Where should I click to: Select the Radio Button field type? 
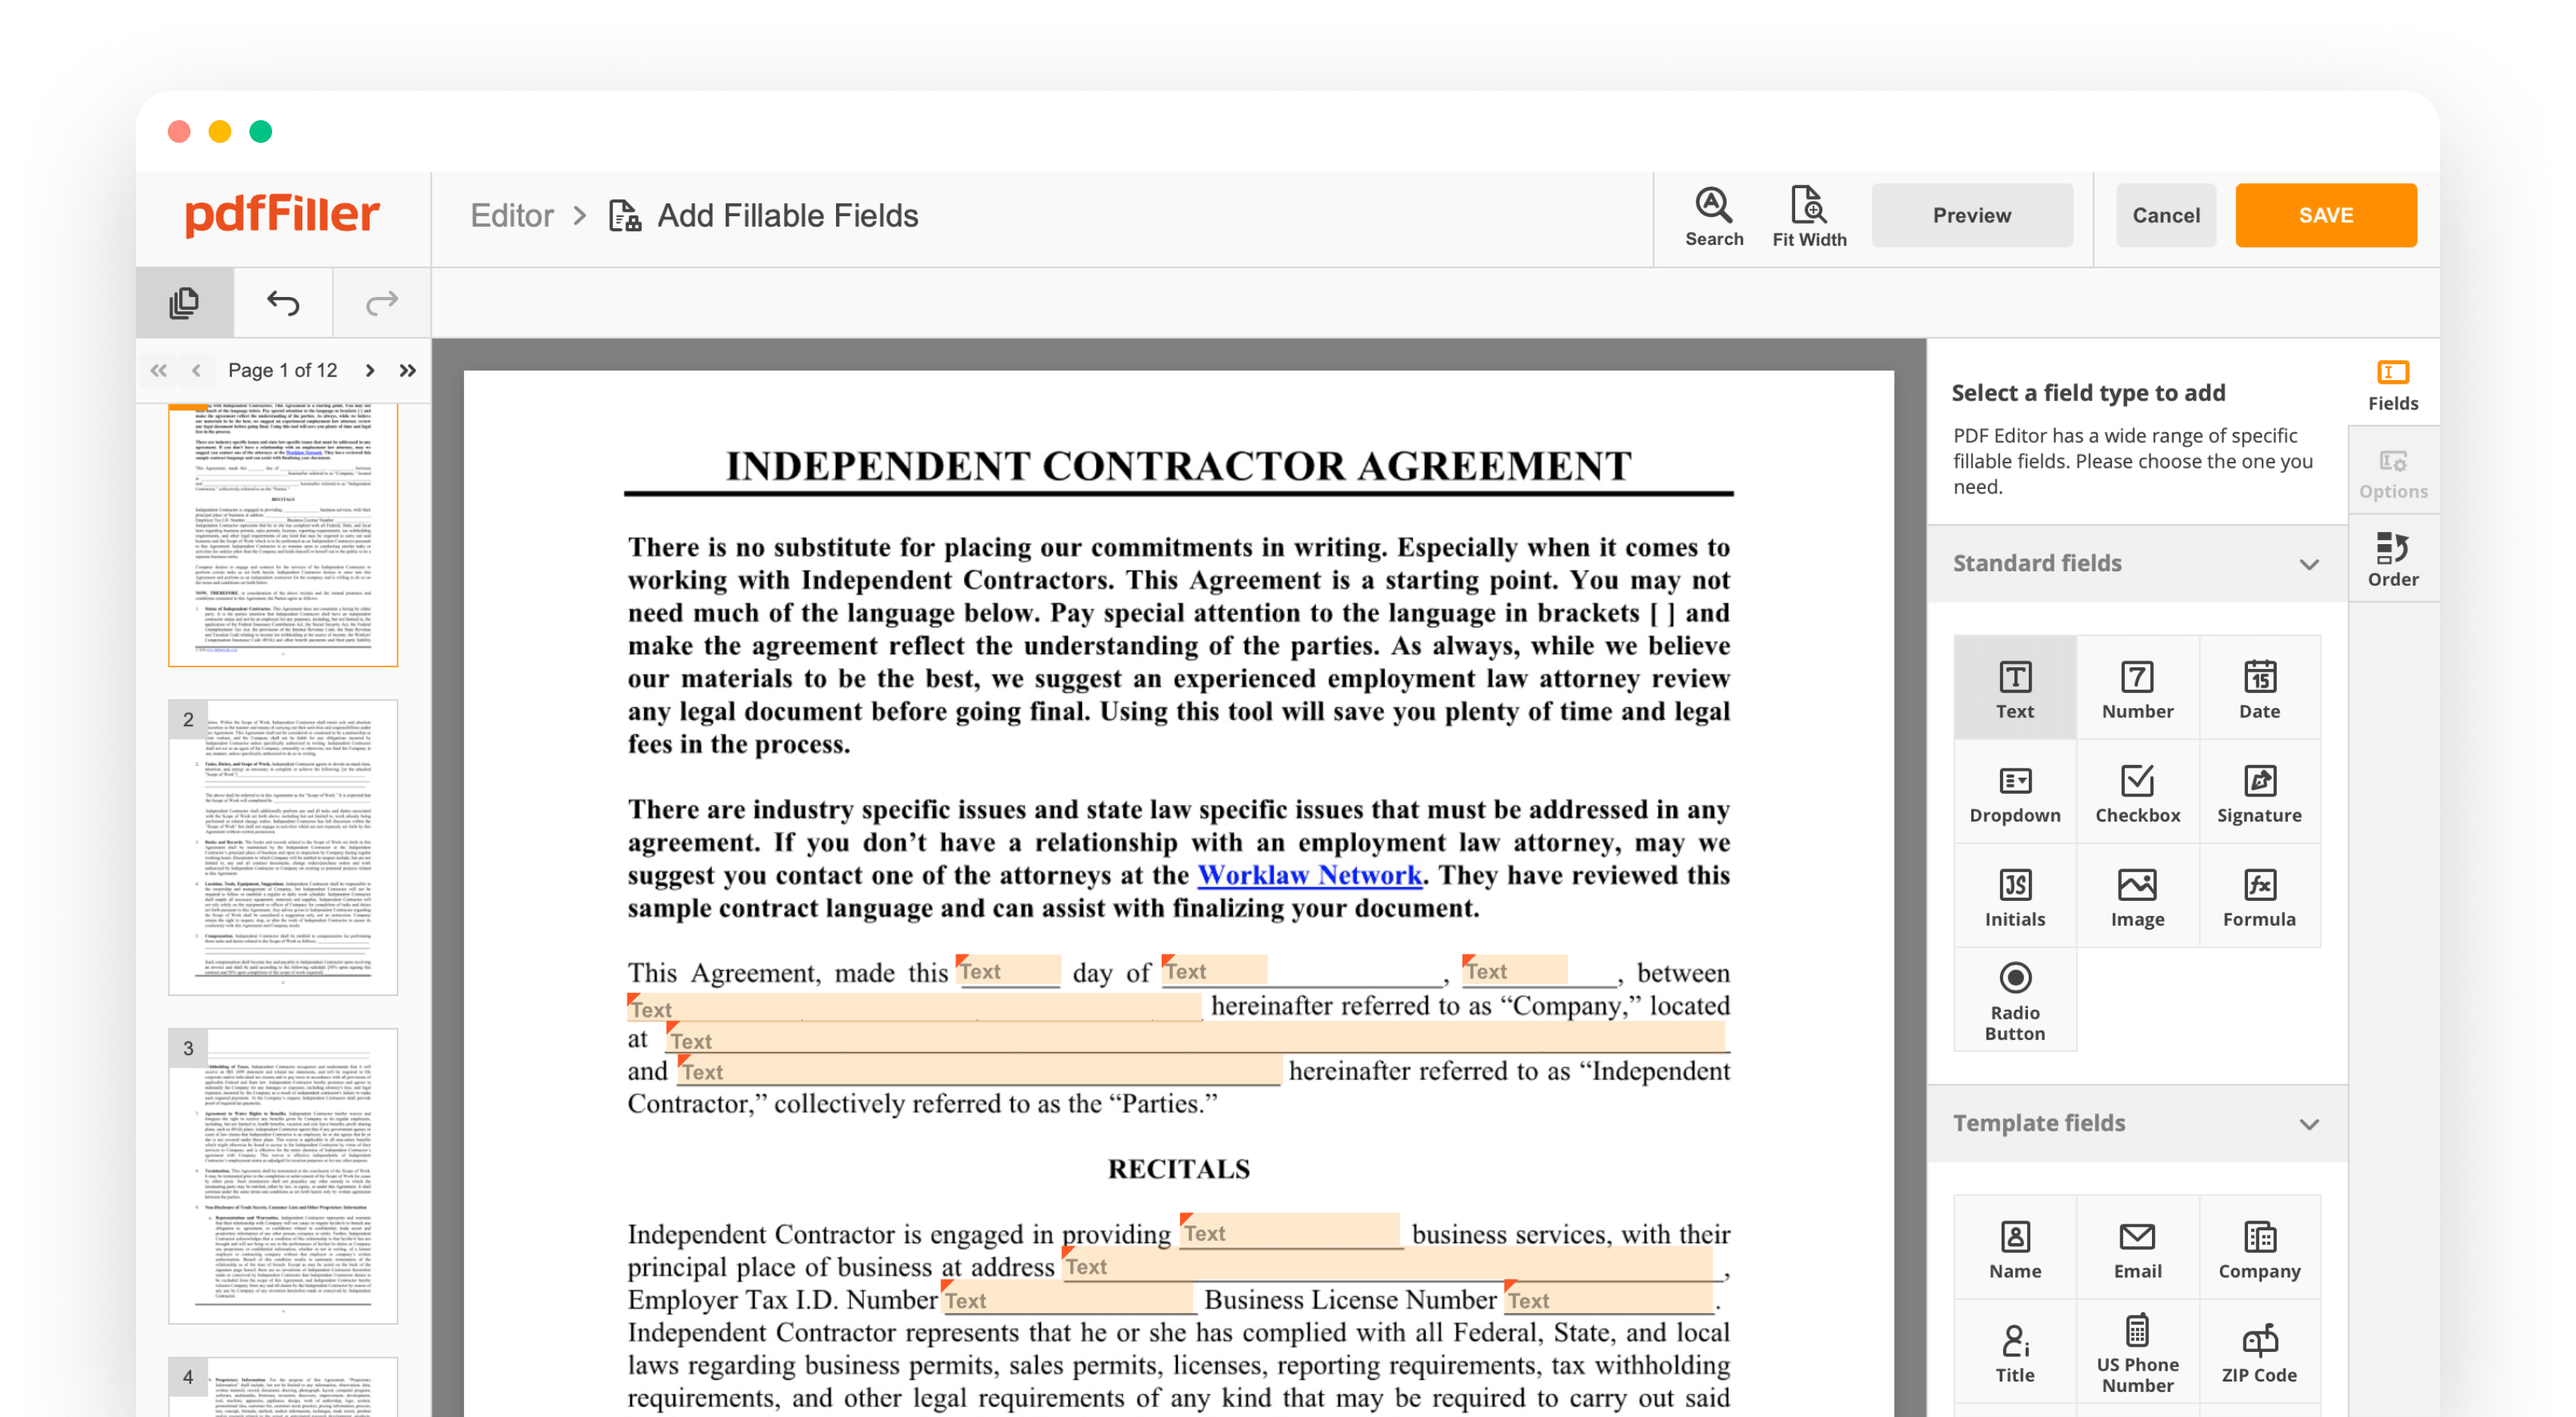2015,1000
